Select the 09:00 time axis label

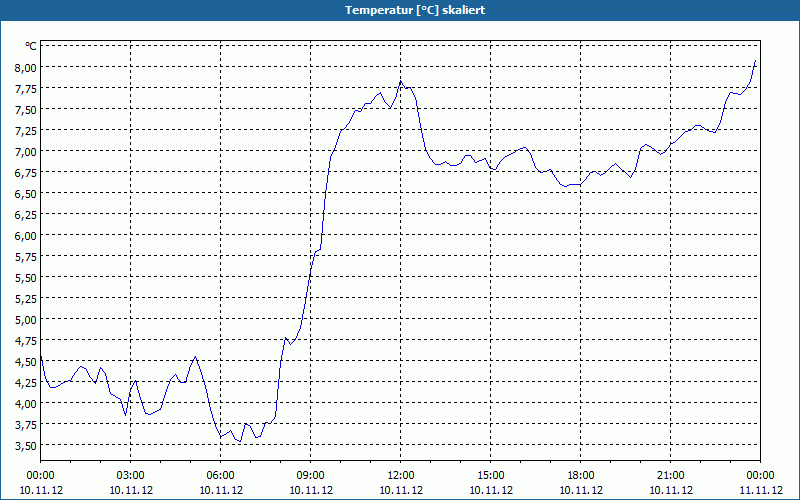[311, 476]
